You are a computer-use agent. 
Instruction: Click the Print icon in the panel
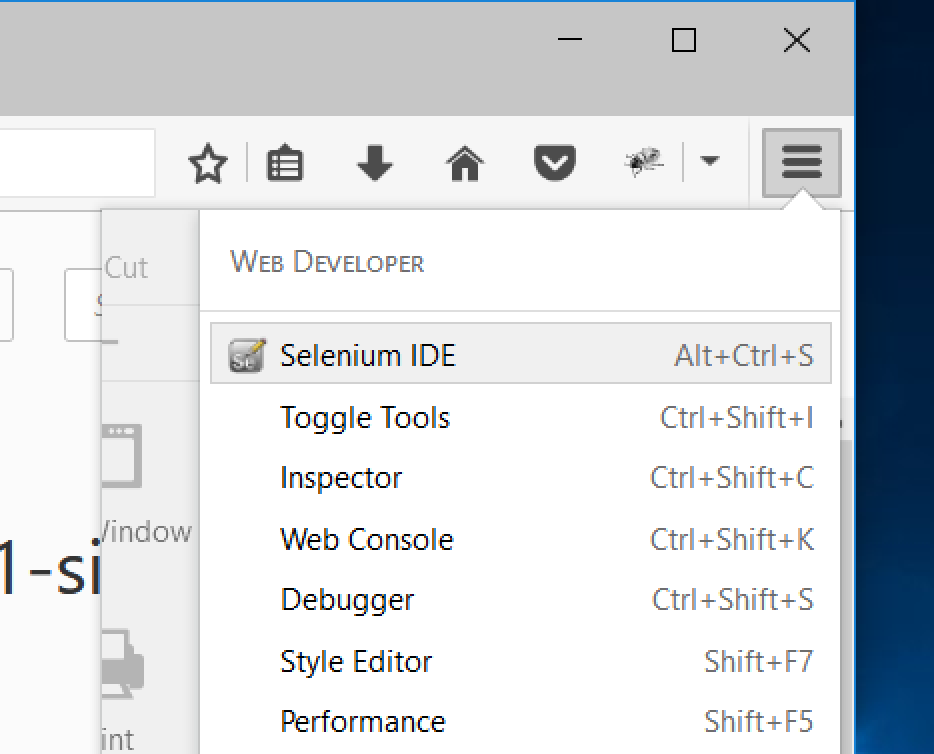click(x=123, y=664)
